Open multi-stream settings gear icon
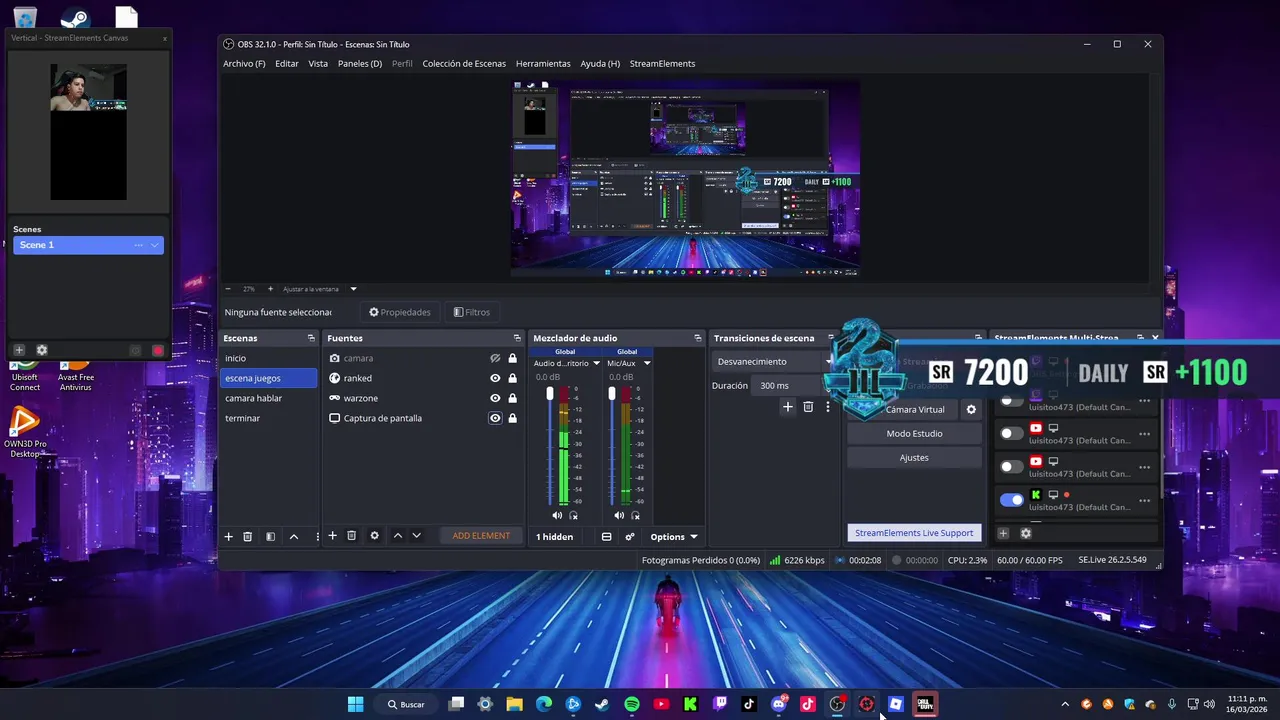 click(1025, 533)
